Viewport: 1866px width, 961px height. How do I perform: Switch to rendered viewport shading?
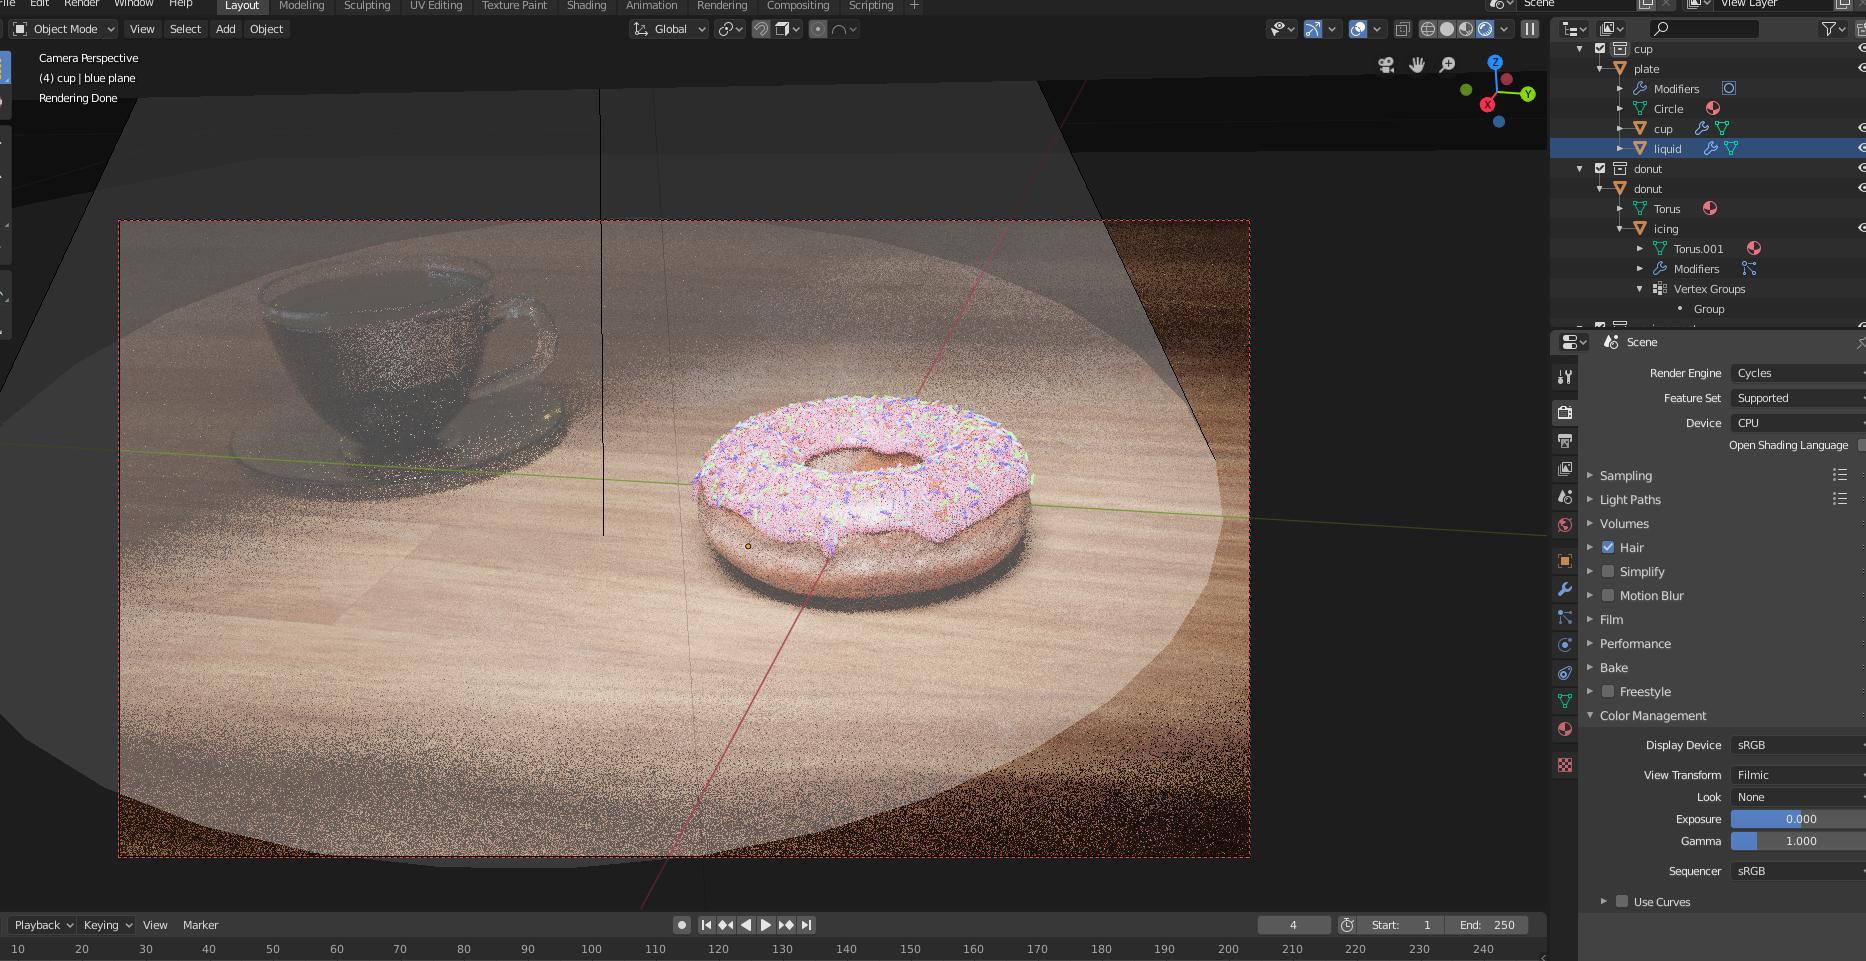click(x=1485, y=29)
